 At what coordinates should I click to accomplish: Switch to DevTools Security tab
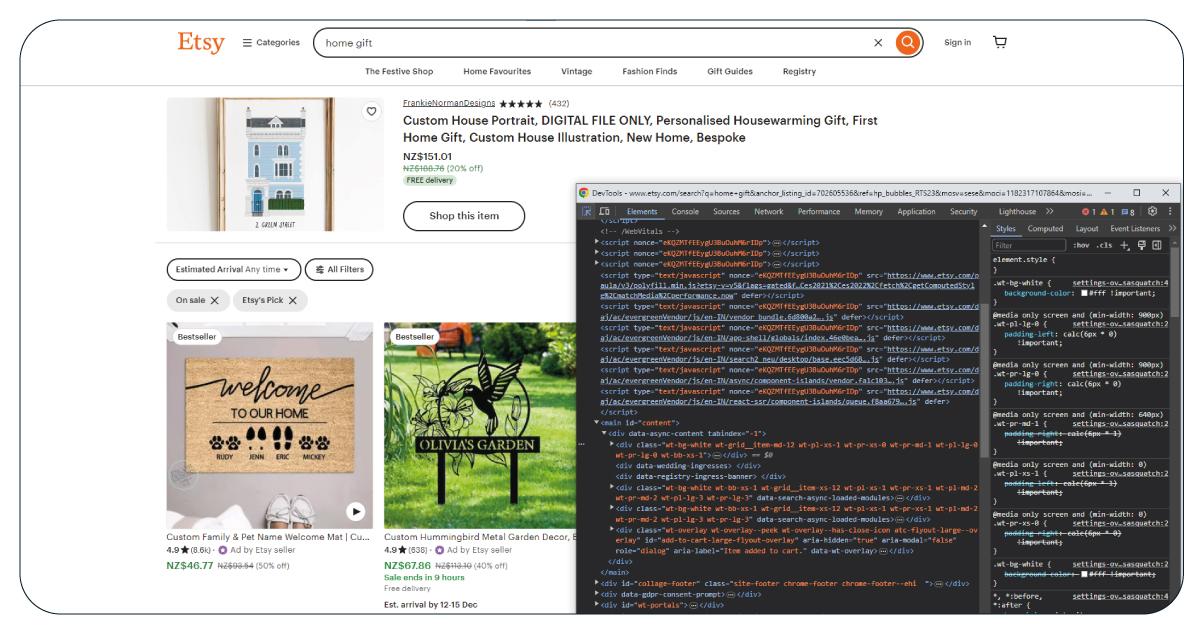pyautogui.click(x=964, y=212)
